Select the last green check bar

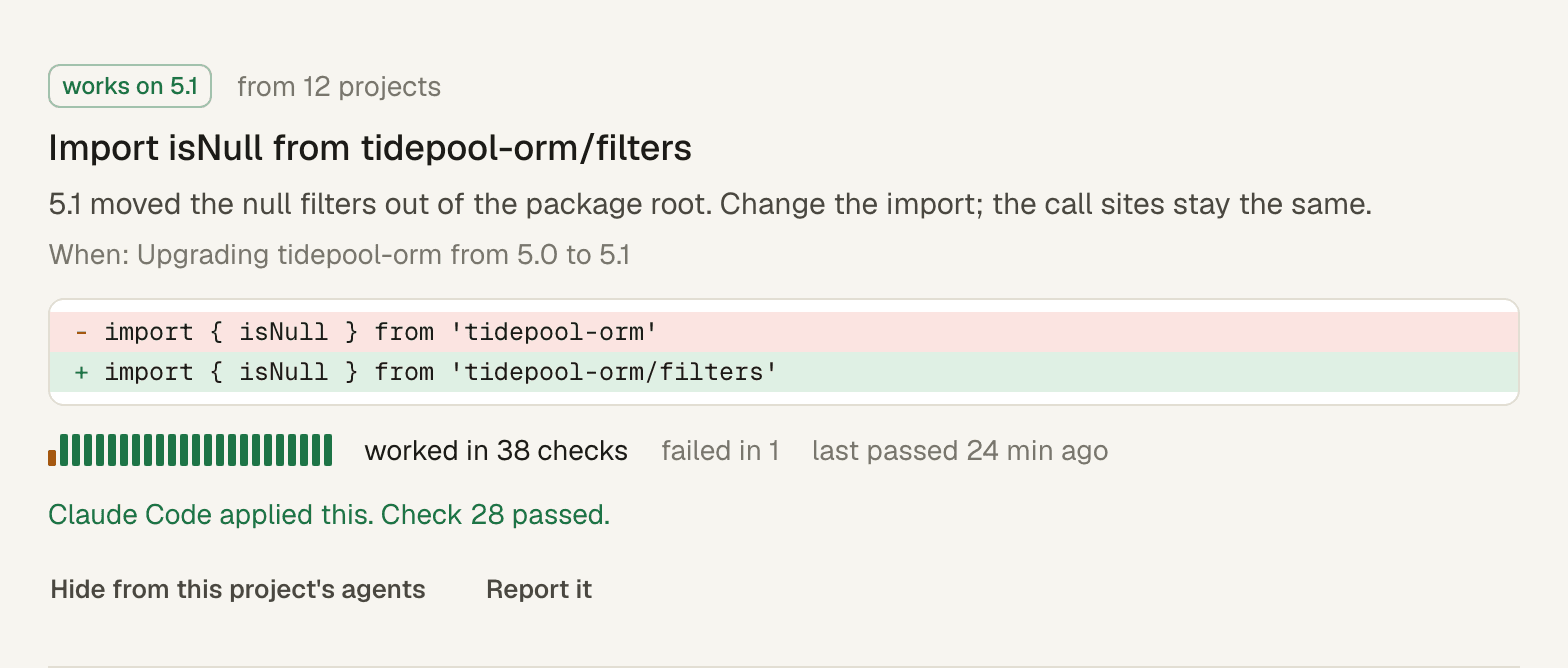tap(328, 450)
